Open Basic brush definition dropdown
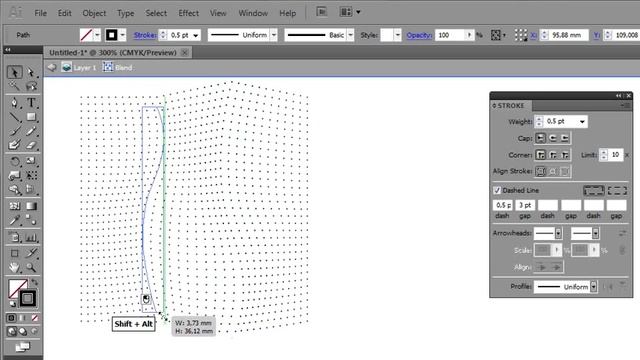Viewport: 640px width, 360px height. coord(350,35)
